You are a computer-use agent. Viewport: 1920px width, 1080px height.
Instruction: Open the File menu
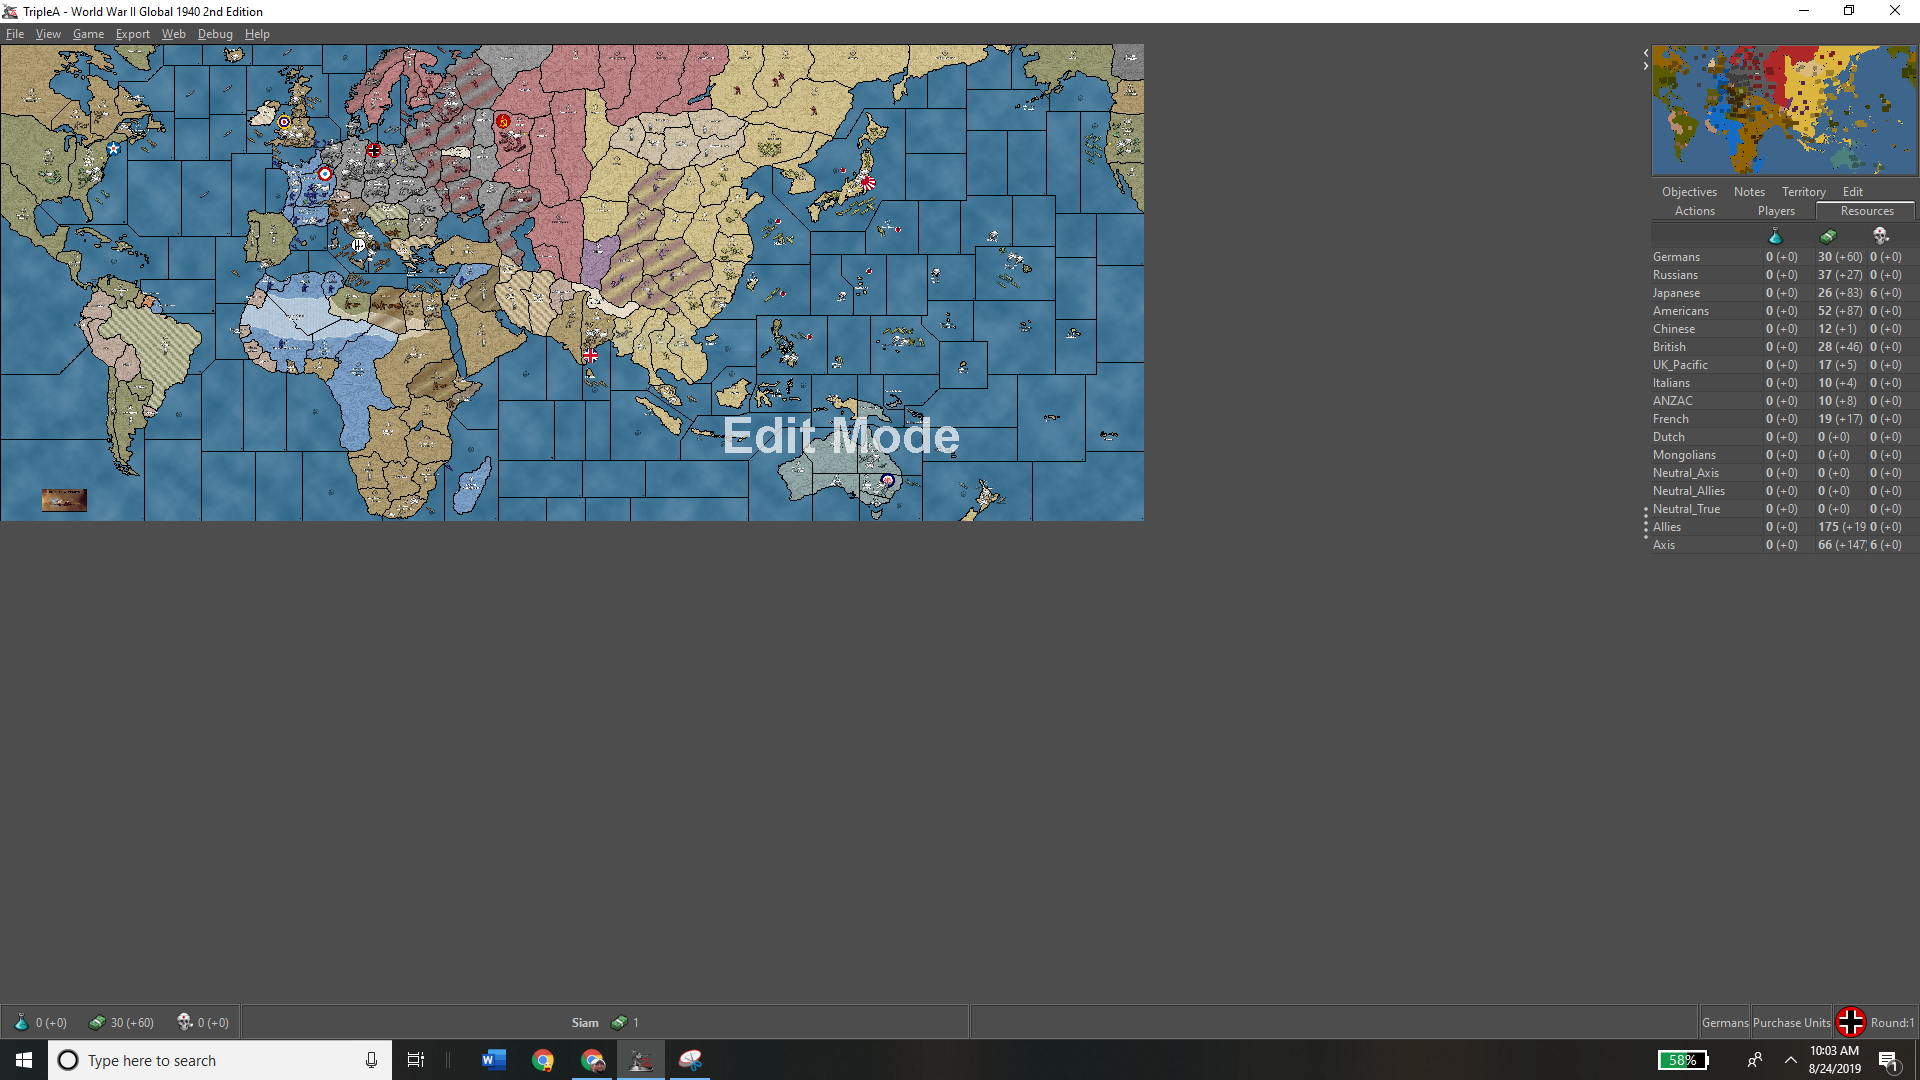click(15, 34)
